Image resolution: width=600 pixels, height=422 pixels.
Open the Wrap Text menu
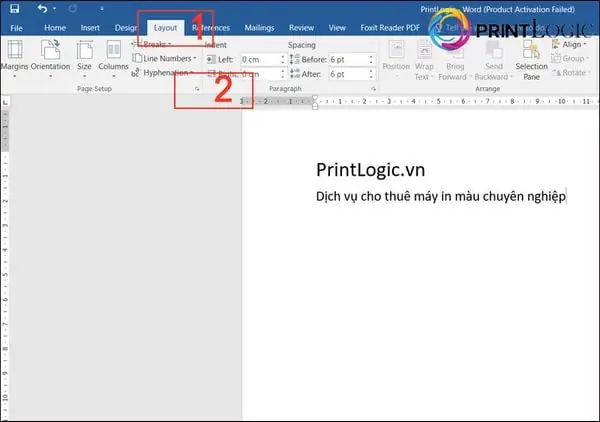[424, 60]
